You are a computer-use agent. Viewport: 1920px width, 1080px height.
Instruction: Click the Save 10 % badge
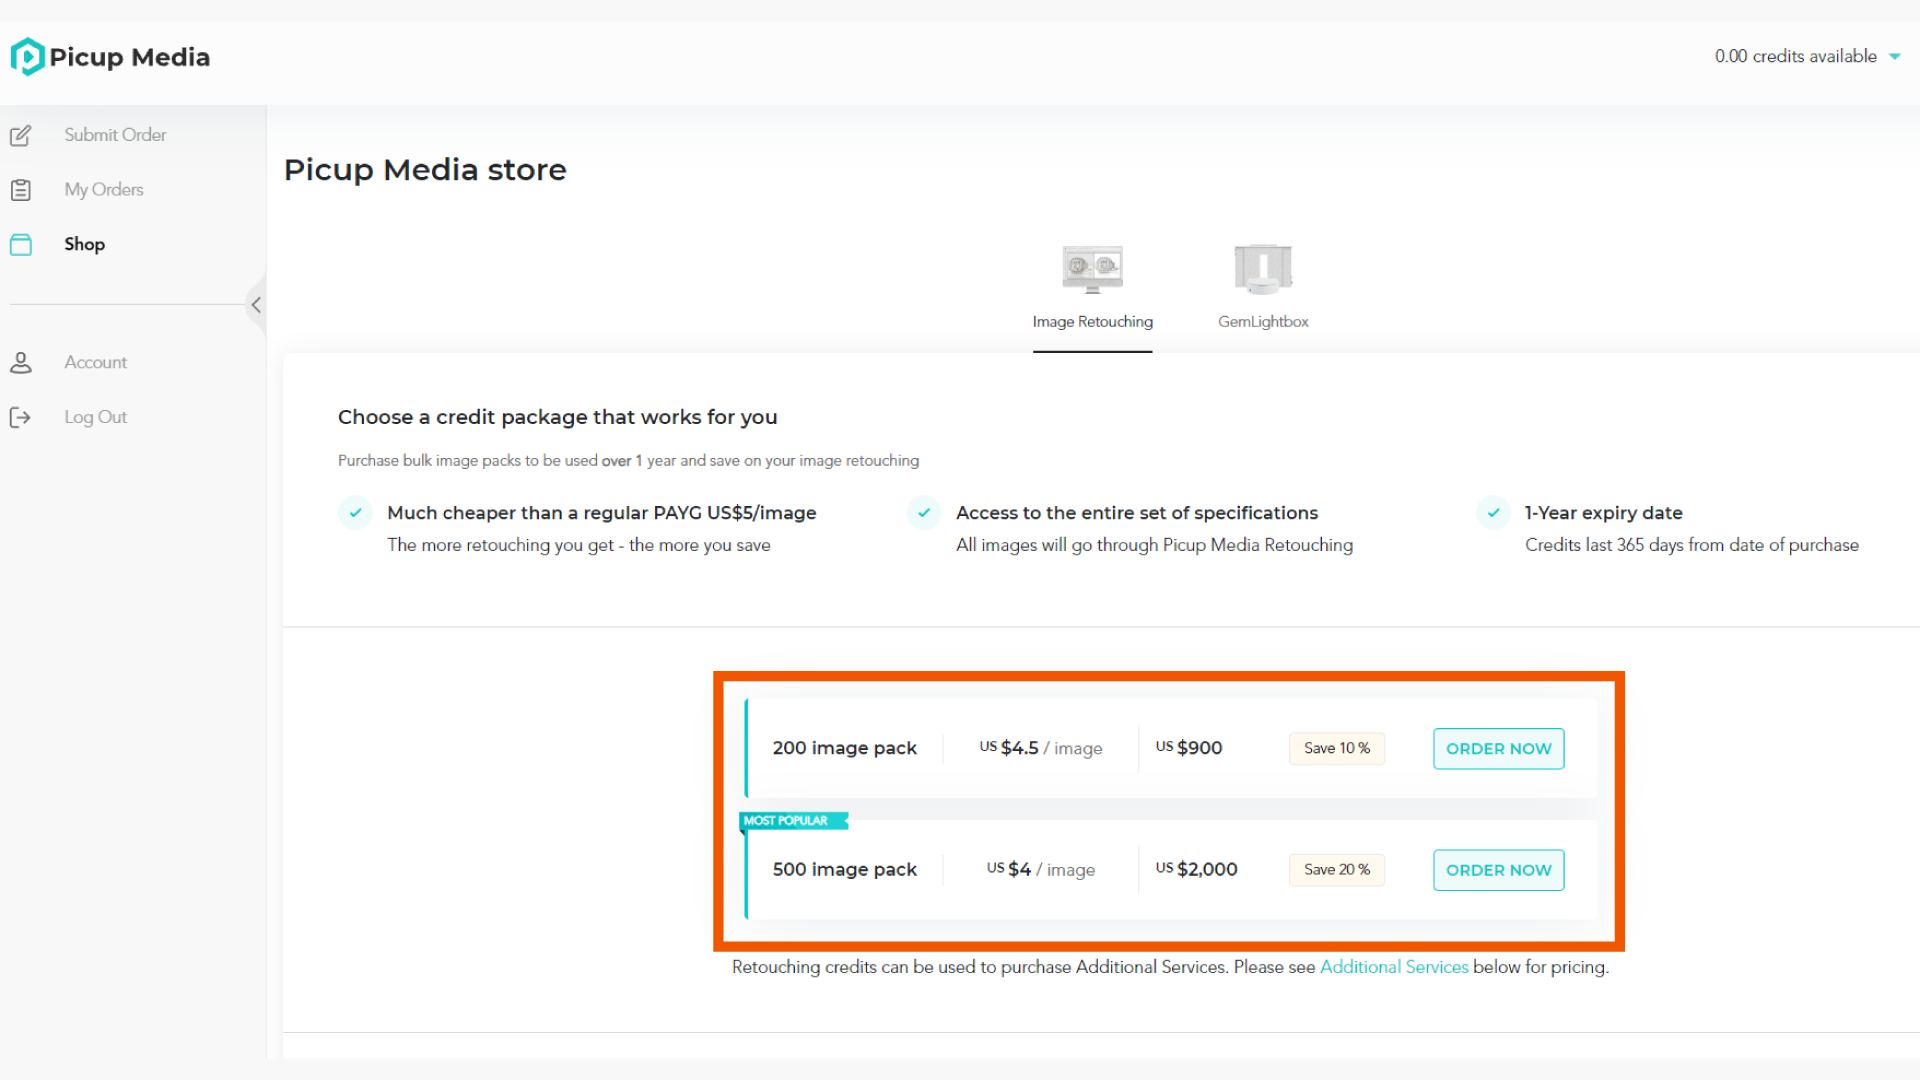point(1337,748)
